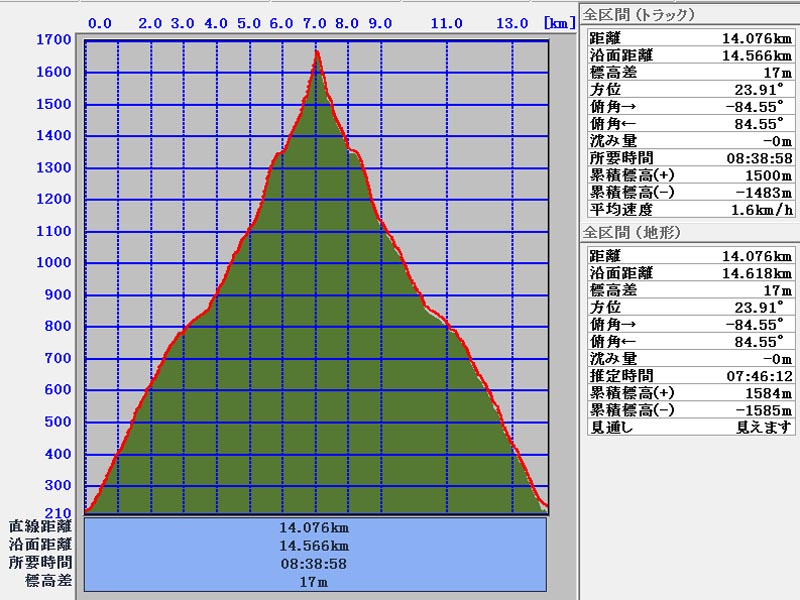Select the 見通し 見えます row
Image resolution: width=800 pixels, height=600 pixels.
tap(689, 427)
